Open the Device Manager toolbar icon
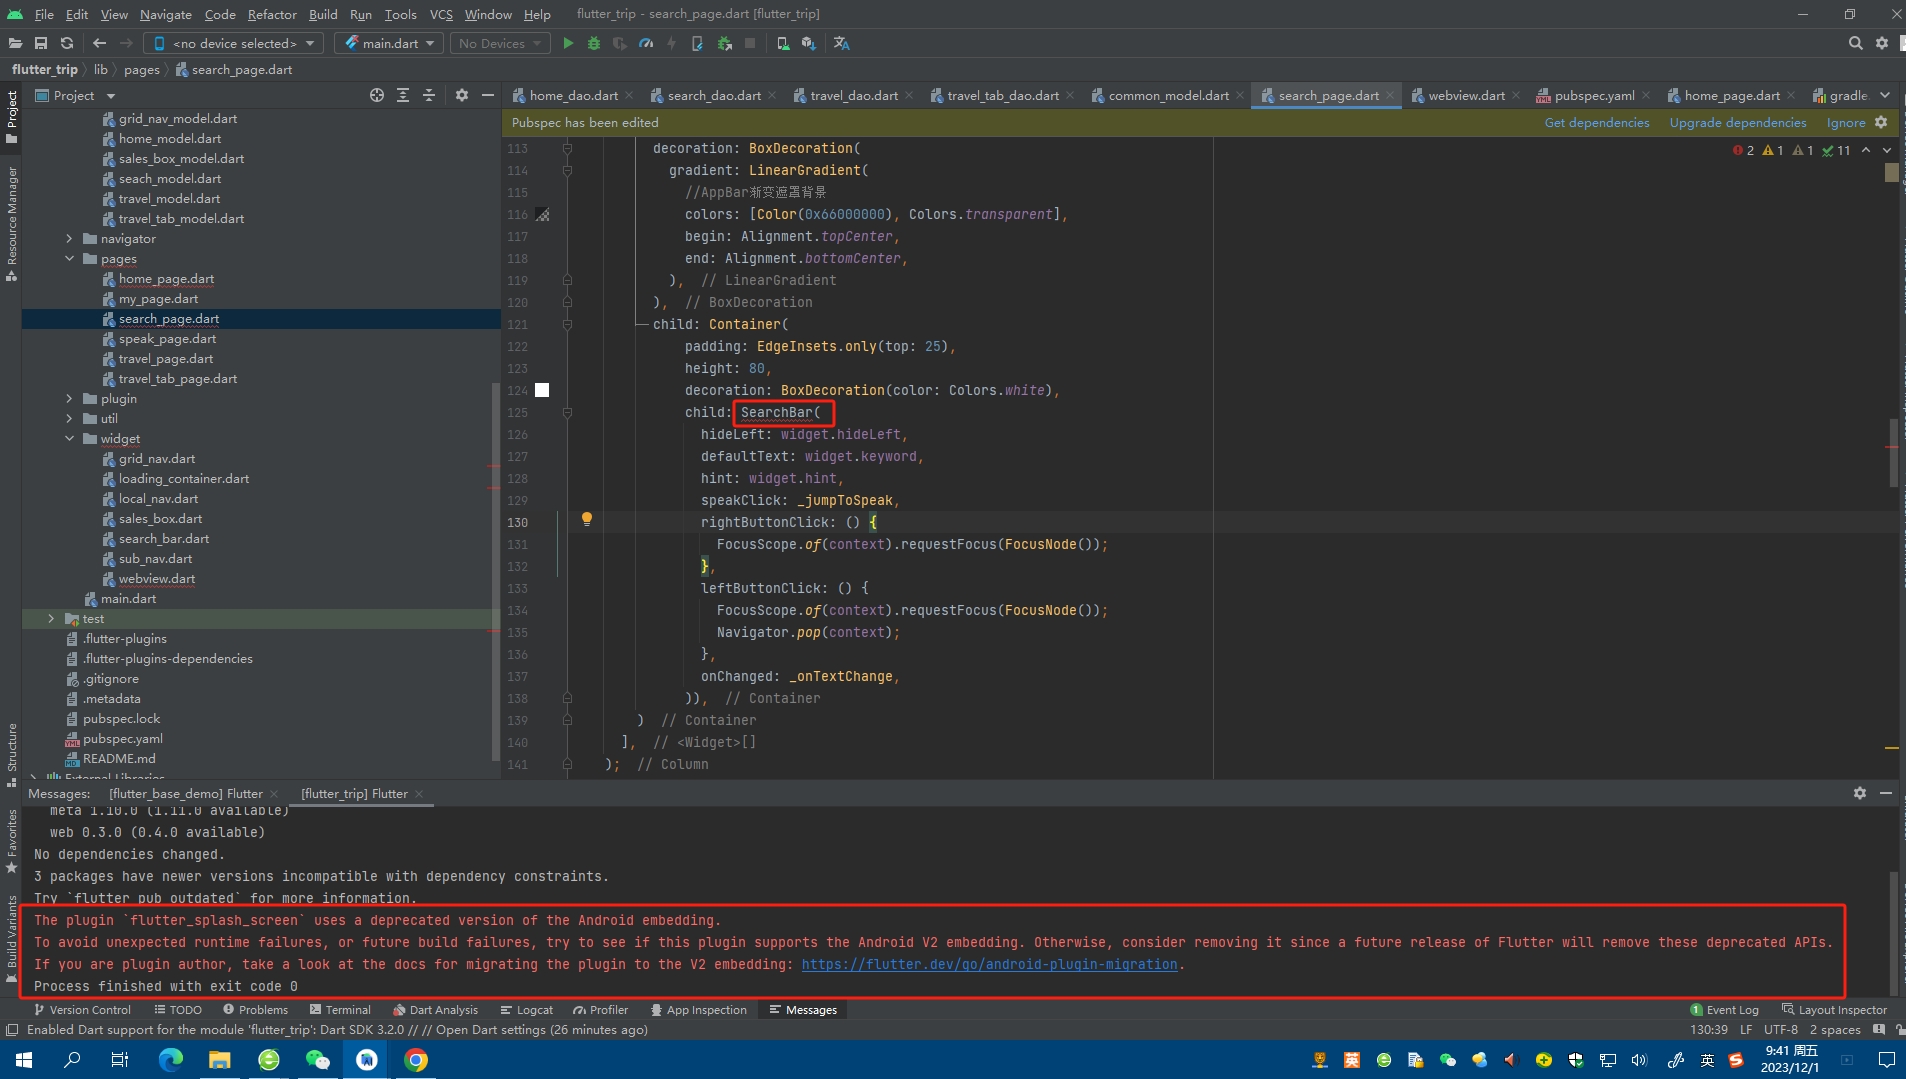1906x1079 pixels. (783, 43)
